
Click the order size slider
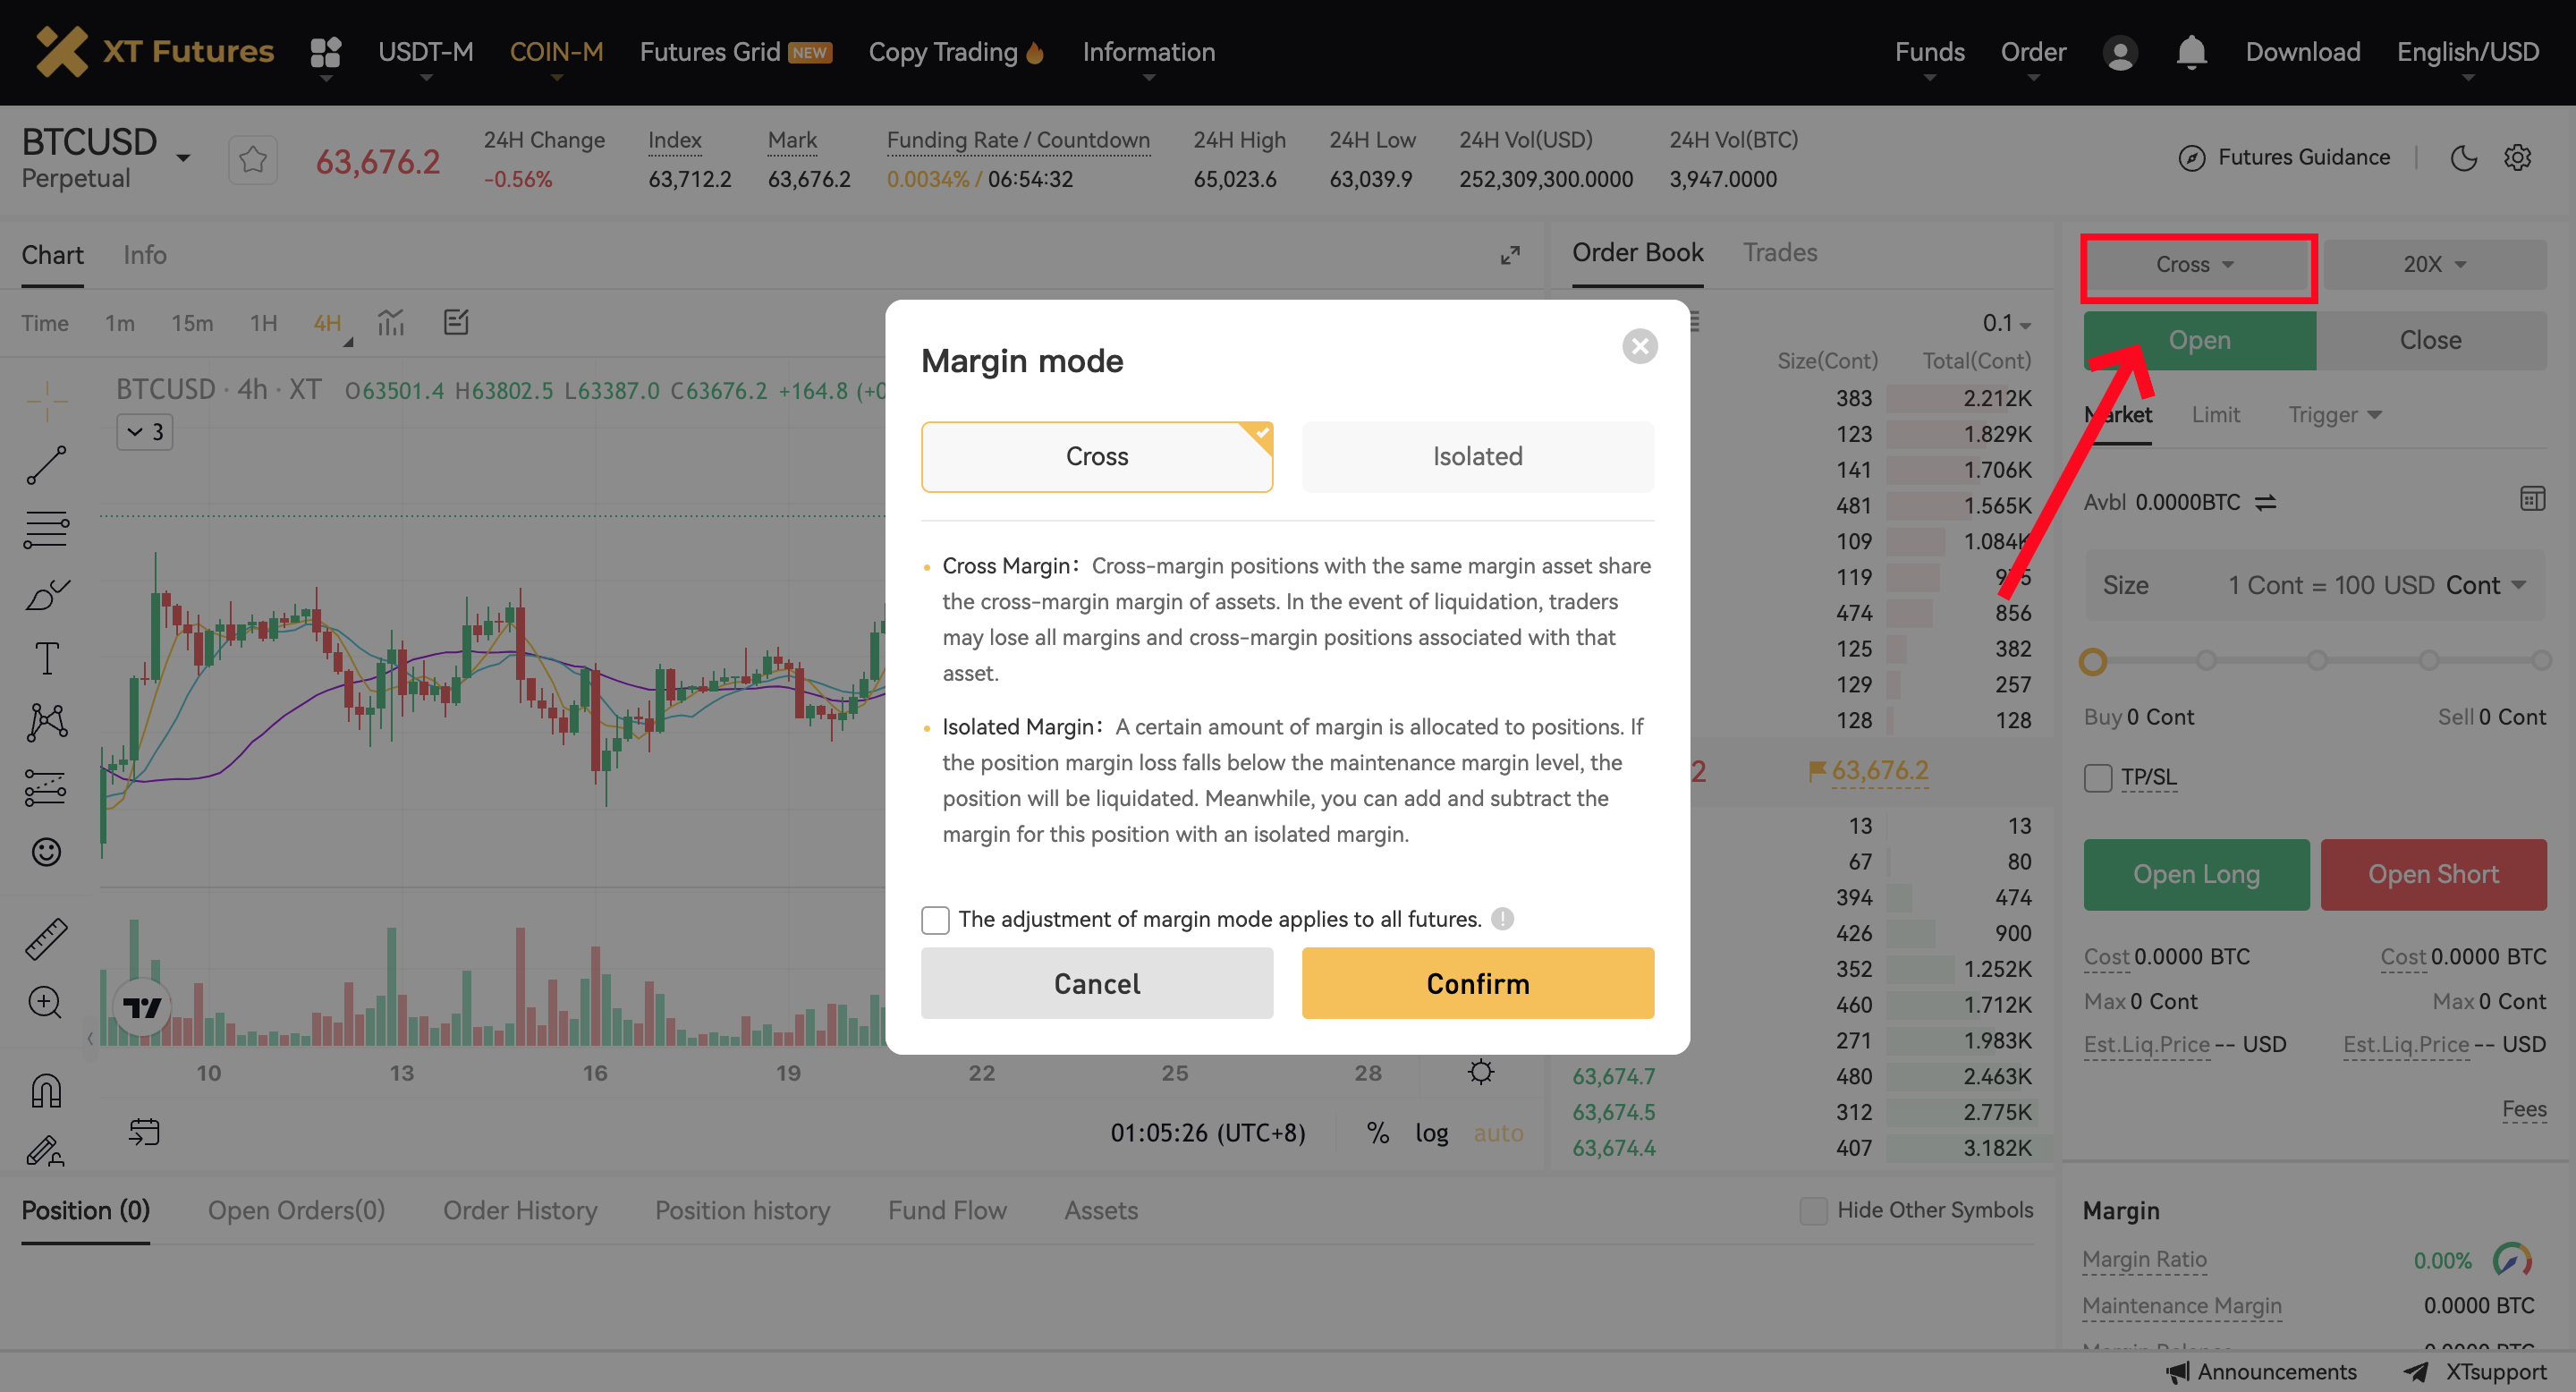click(x=2096, y=661)
